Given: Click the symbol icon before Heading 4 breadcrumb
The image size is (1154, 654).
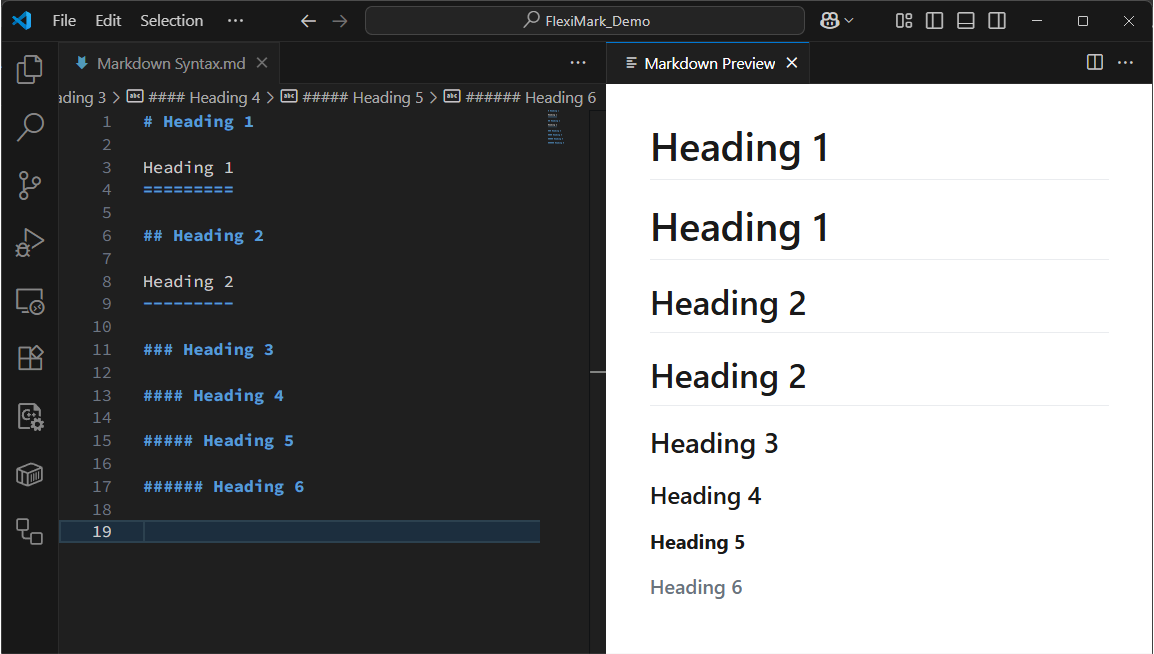Looking at the screenshot, I should tap(135, 96).
